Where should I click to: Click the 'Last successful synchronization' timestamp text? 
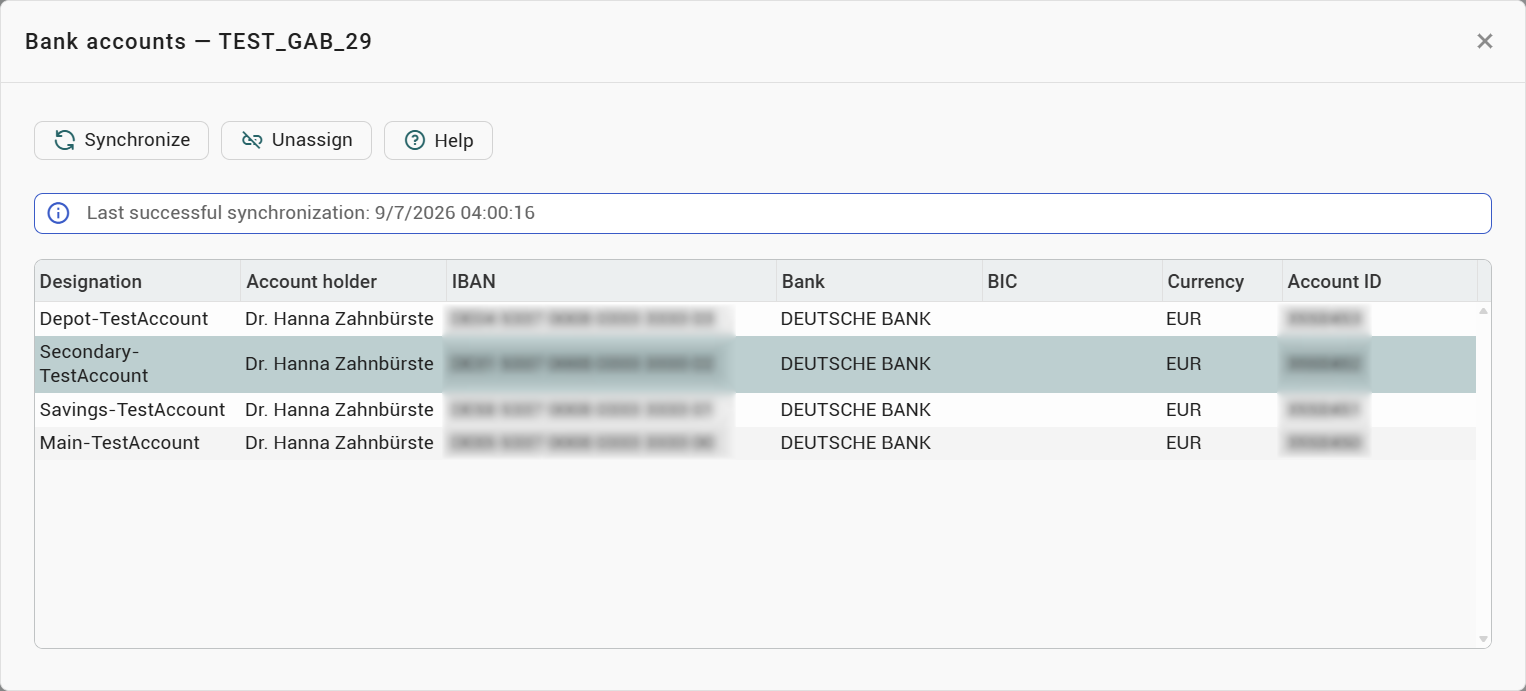(311, 213)
